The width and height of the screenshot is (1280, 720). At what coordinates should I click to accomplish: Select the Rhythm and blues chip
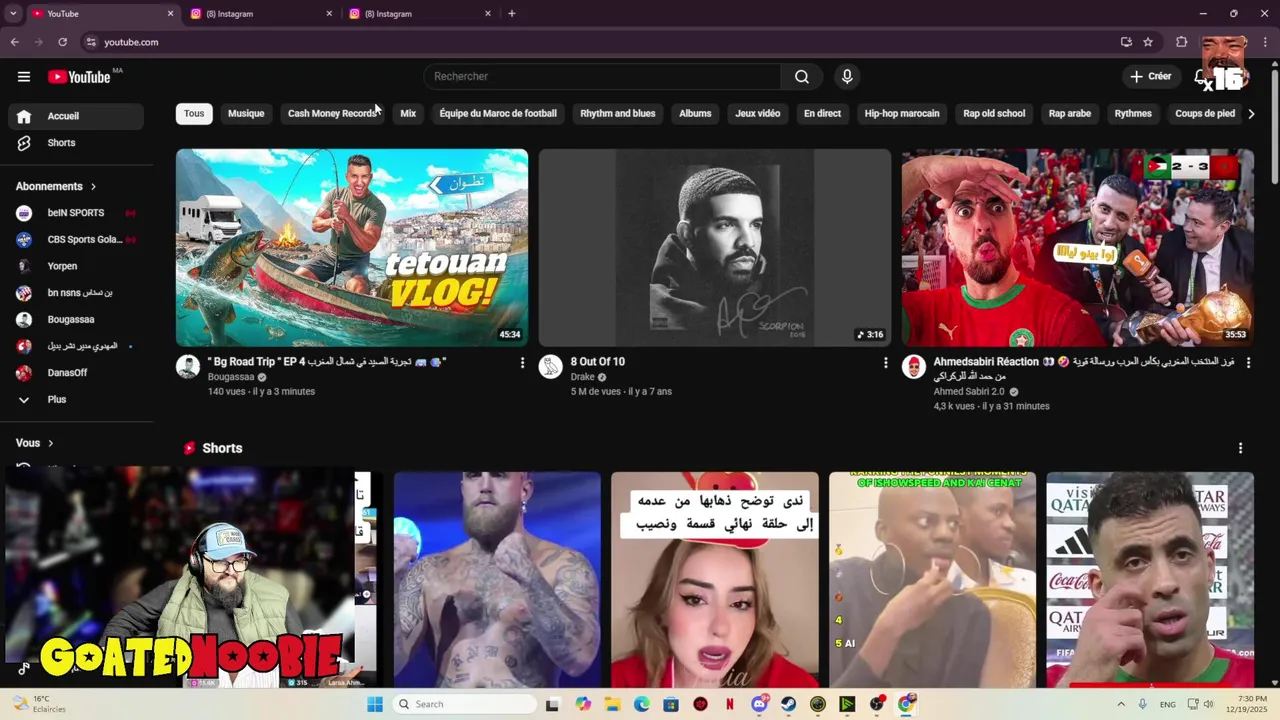[x=618, y=113]
